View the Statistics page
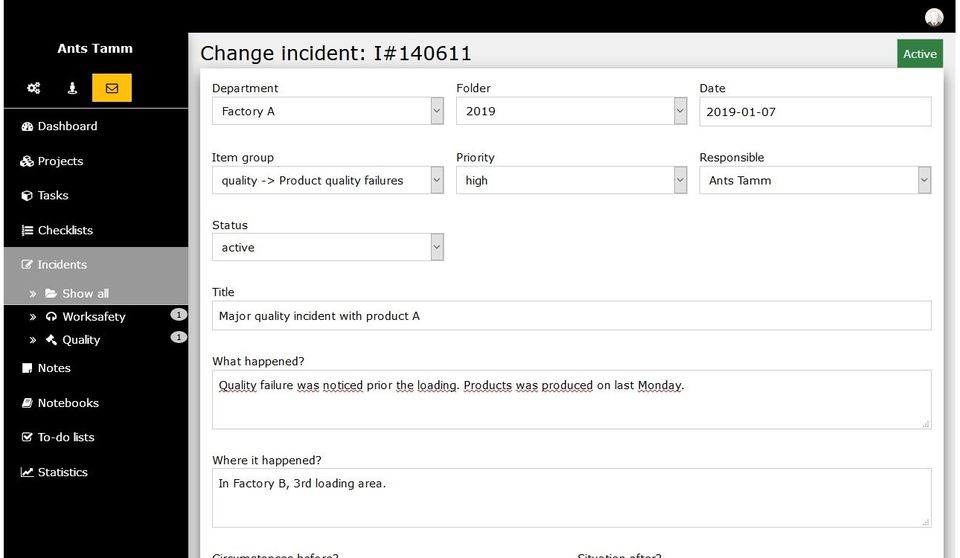Screen dimensions: 960x558 (x=62, y=472)
